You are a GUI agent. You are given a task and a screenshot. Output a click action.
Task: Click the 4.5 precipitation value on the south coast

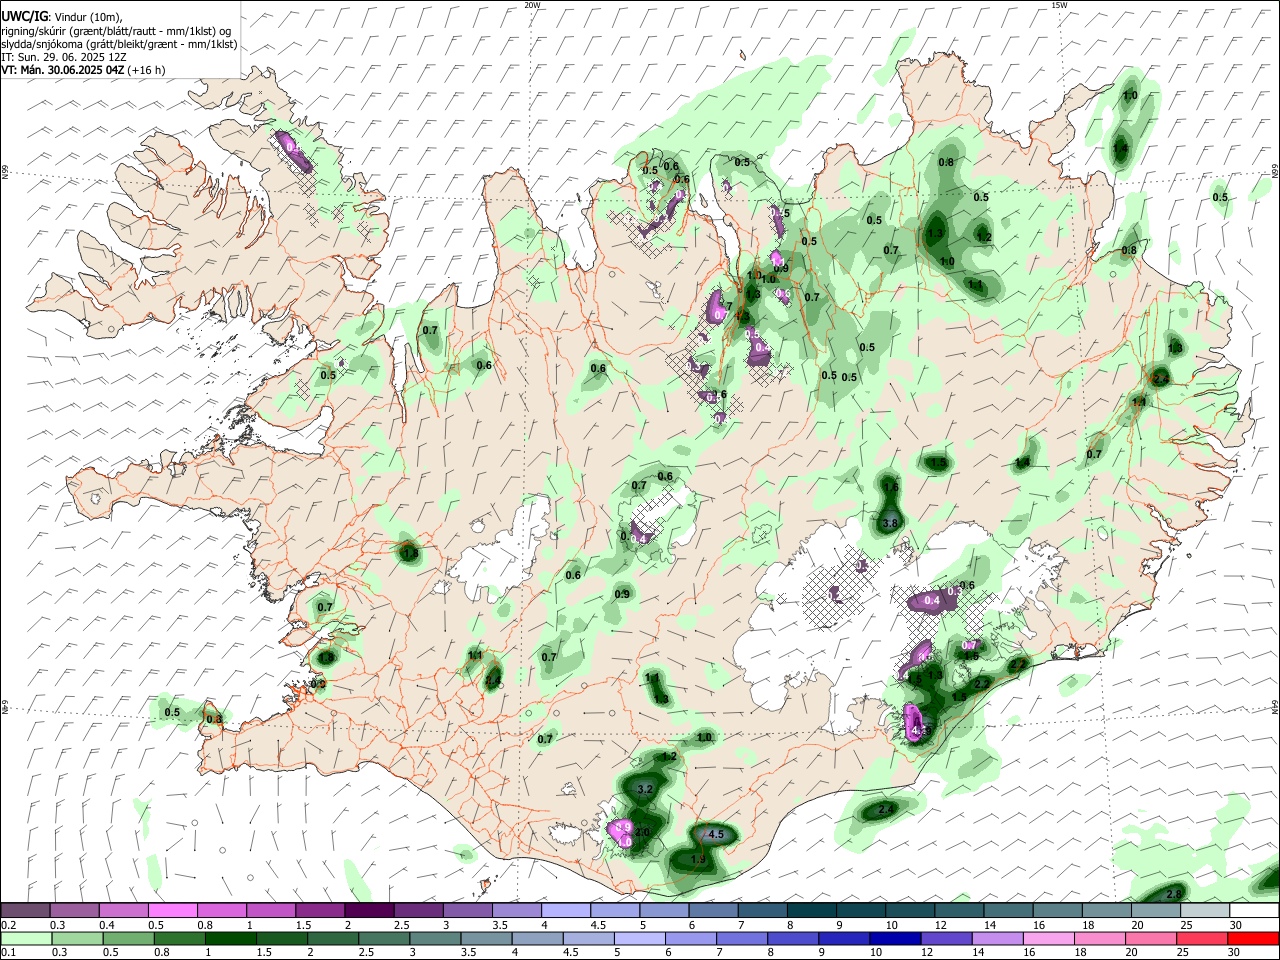(715, 834)
